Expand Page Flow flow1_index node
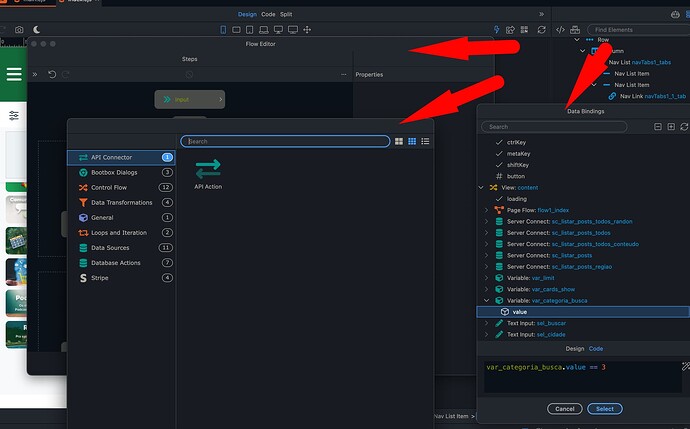This screenshot has width=690, height=429. pos(486,210)
